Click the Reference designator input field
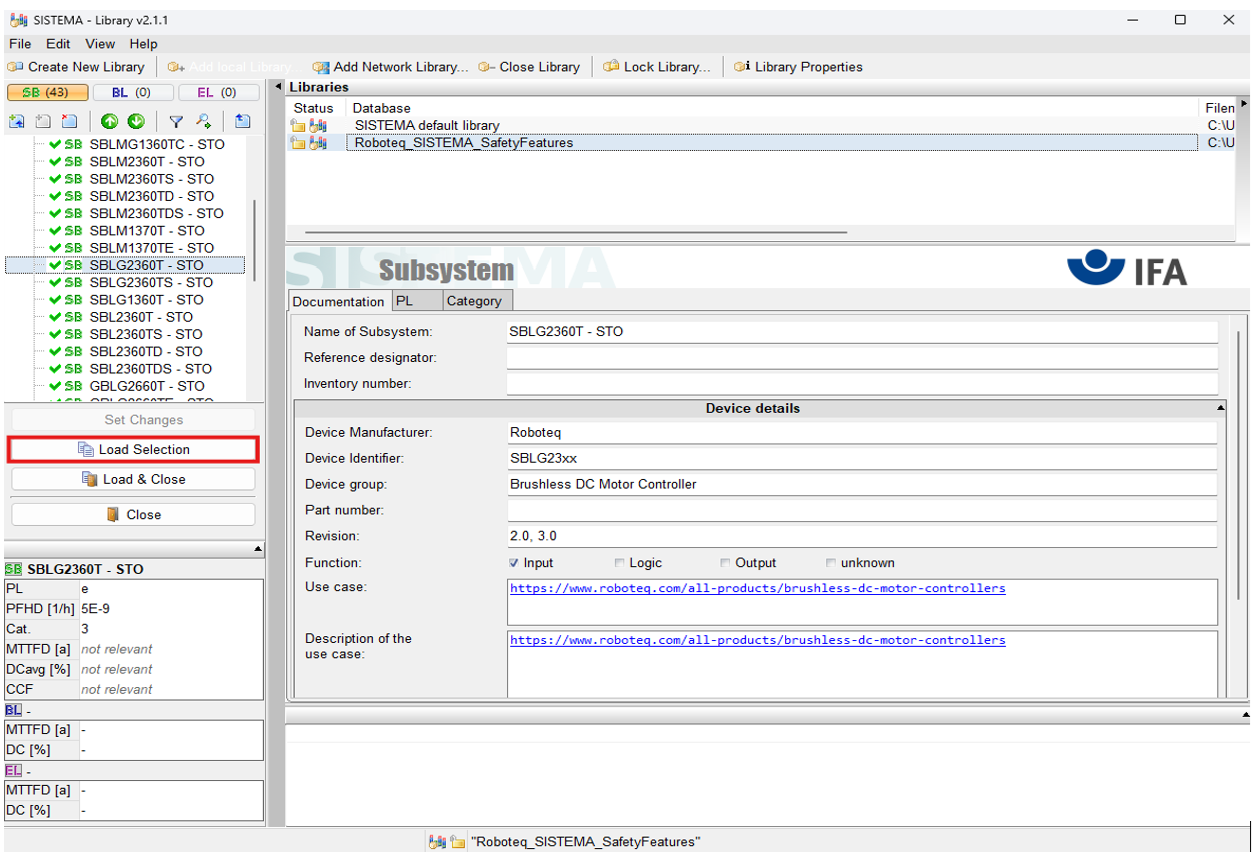This screenshot has height=854, width=1254. (862, 358)
